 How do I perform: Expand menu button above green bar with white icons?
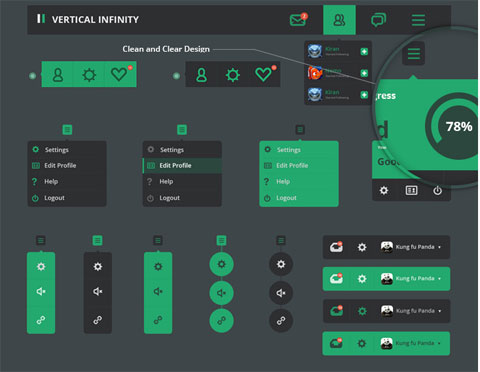pos(41,240)
